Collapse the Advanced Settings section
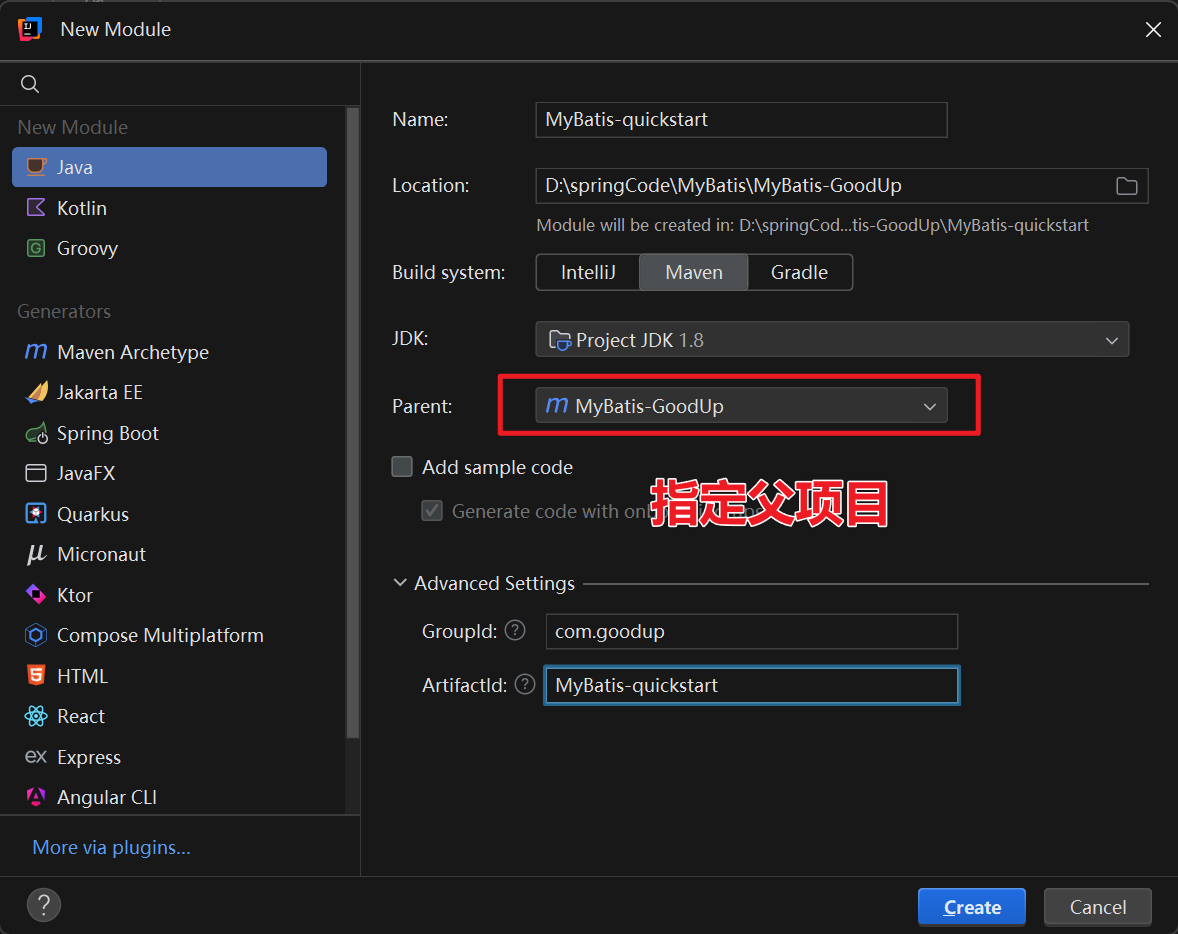1178x934 pixels. [x=400, y=583]
